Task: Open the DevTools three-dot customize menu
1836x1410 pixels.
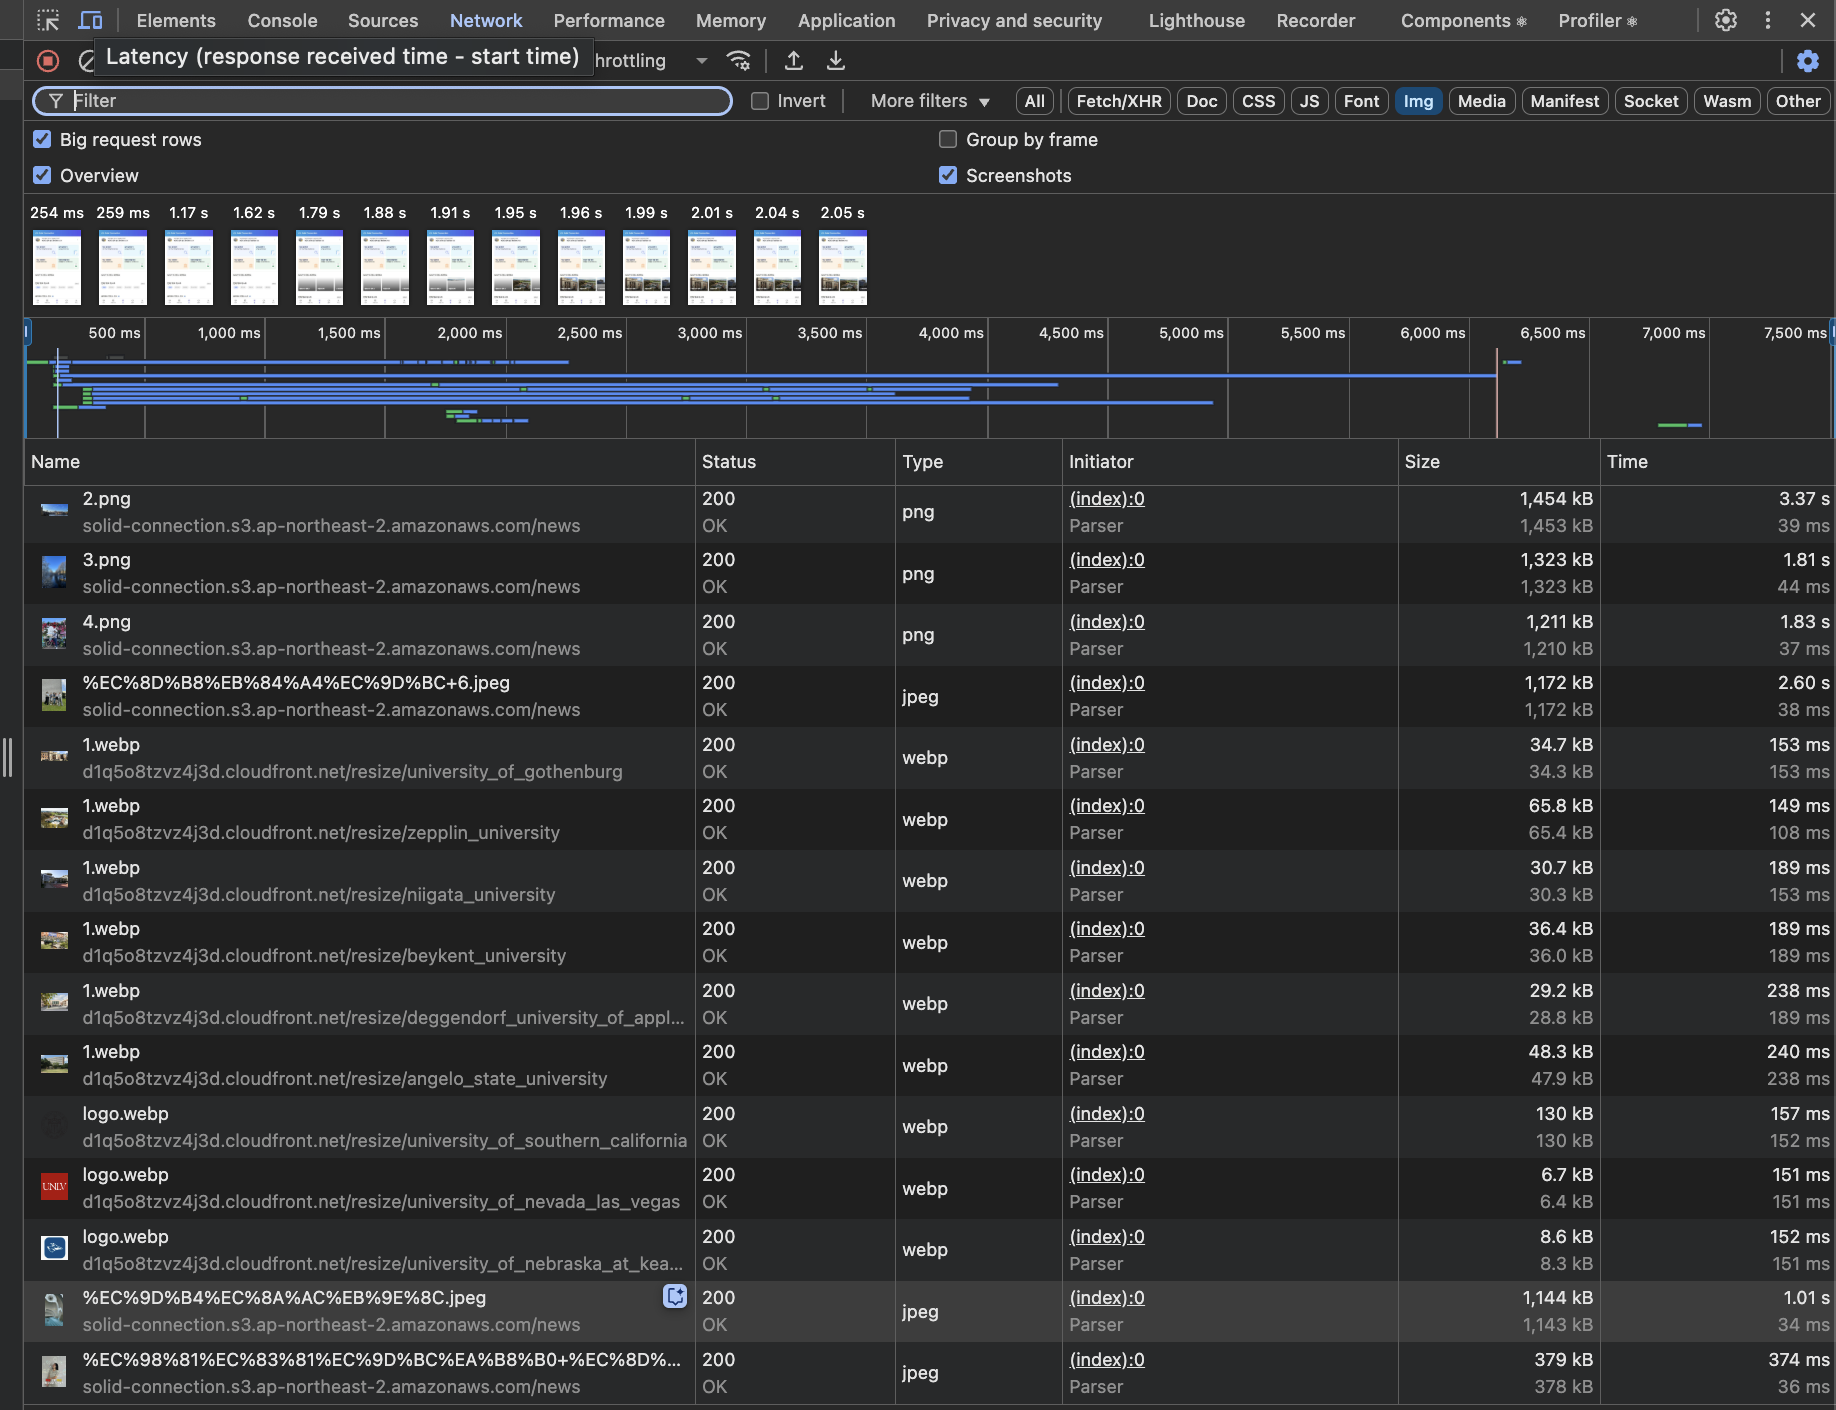Action: click(x=1767, y=20)
